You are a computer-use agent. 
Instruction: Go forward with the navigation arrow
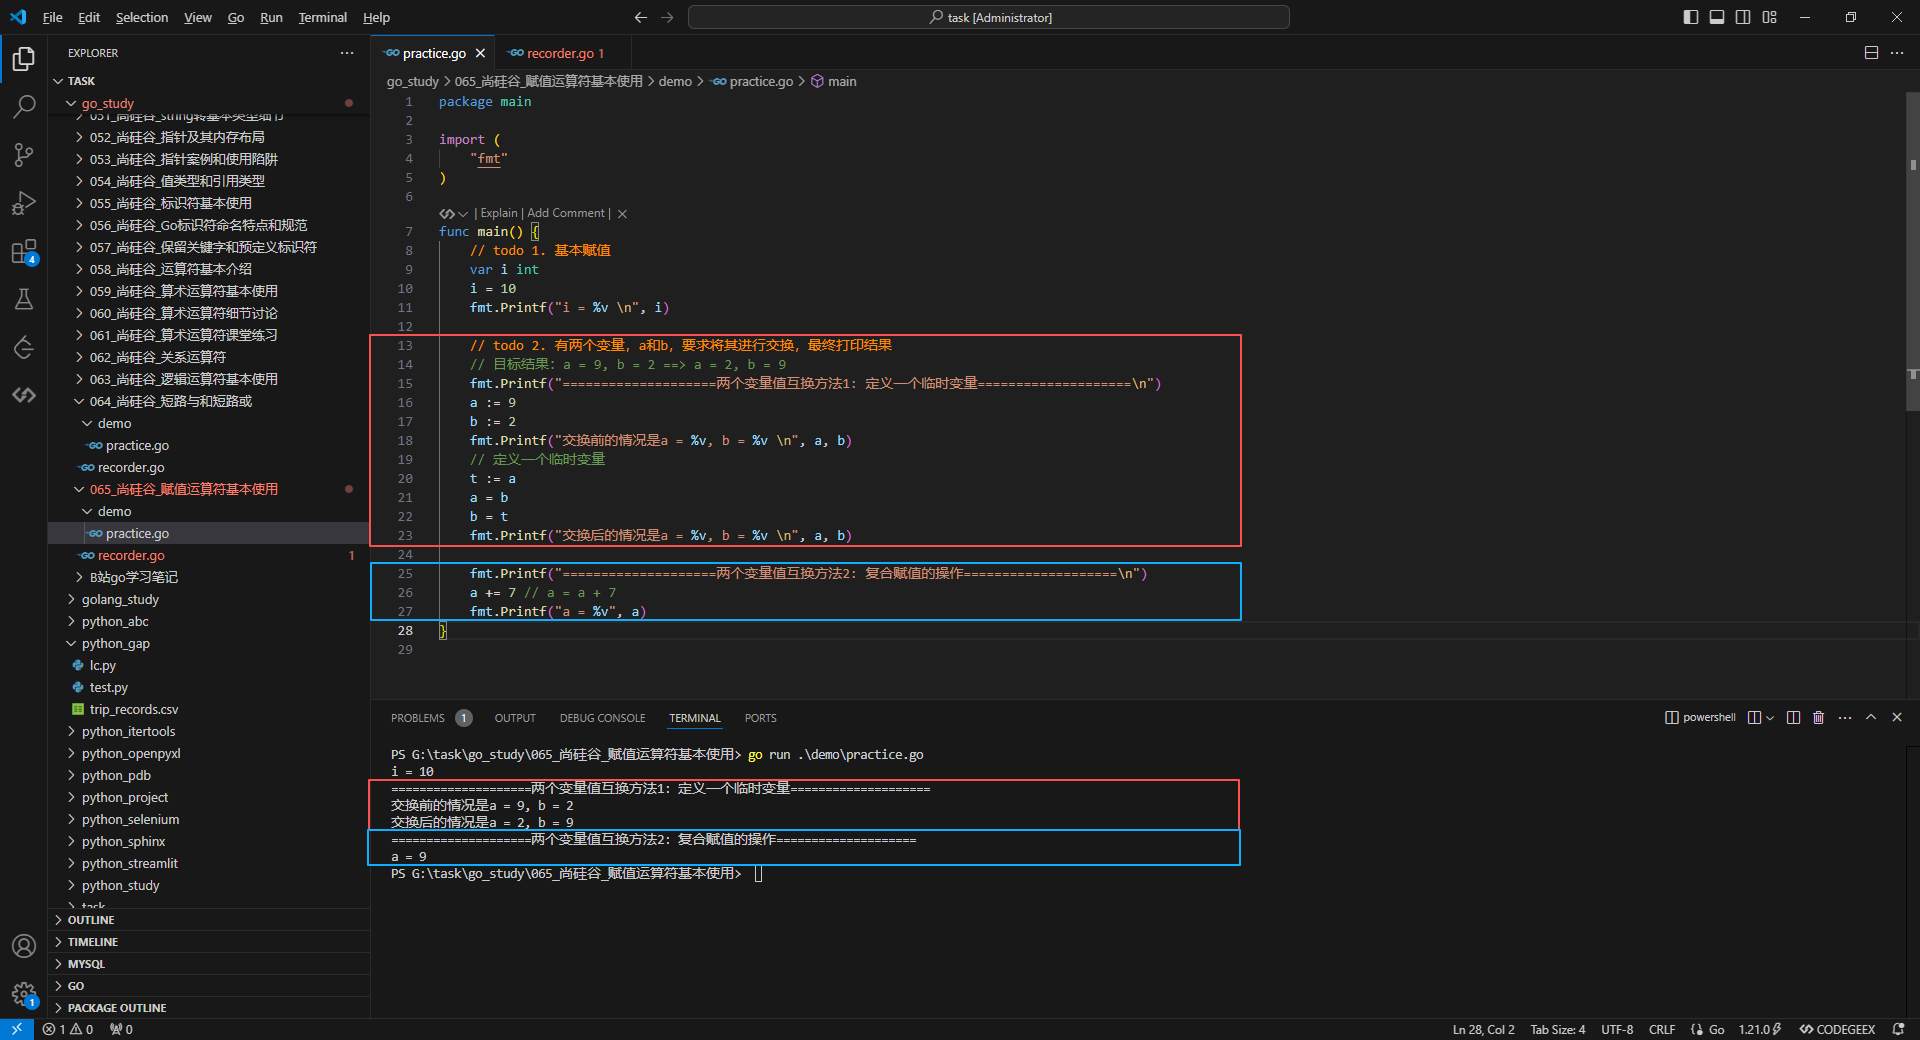click(x=667, y=17)
